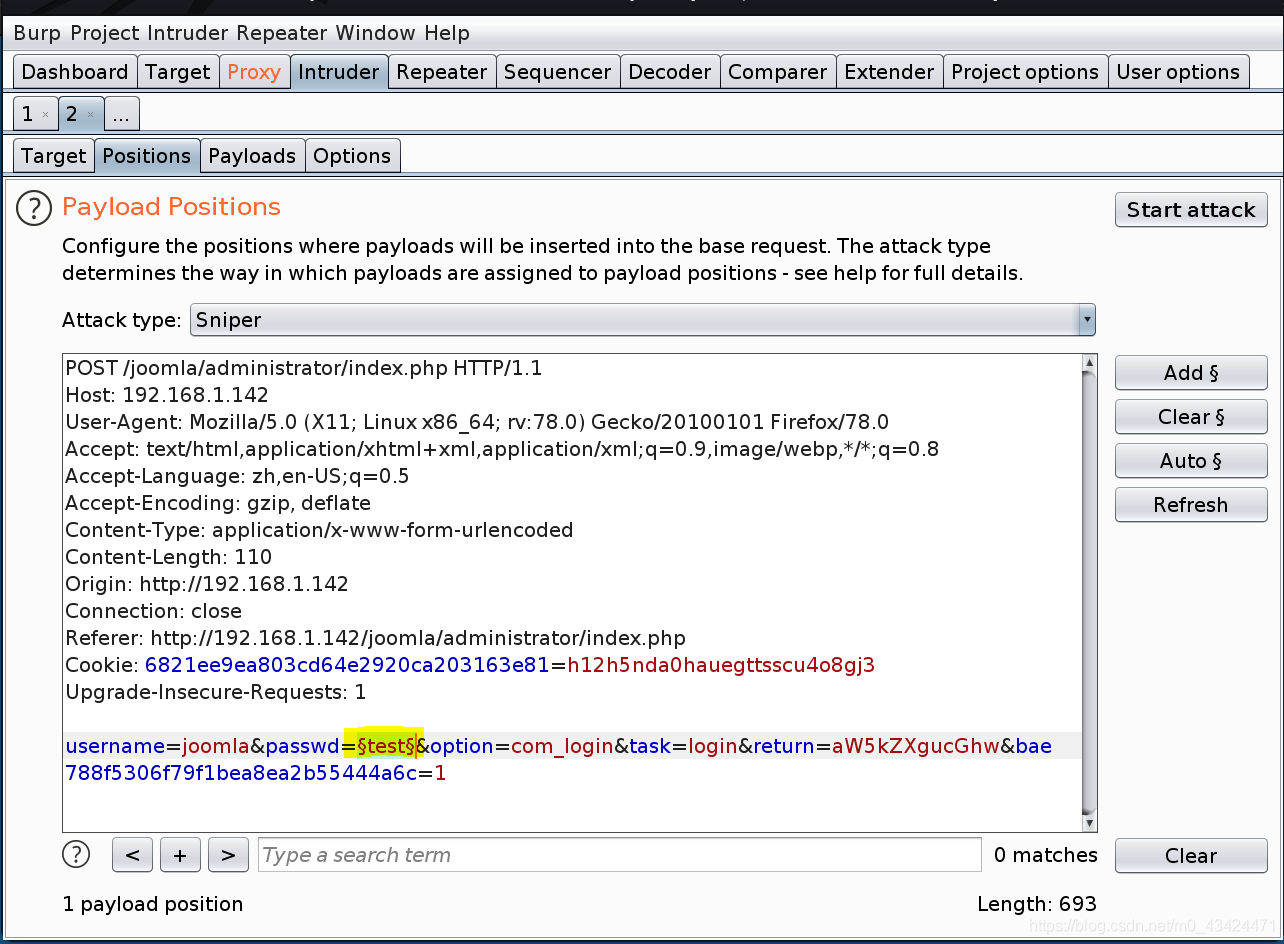Viewport: 1284px width, 944px height.
Task: Click the Content-Type header line
Action: (x=319, y=530)
